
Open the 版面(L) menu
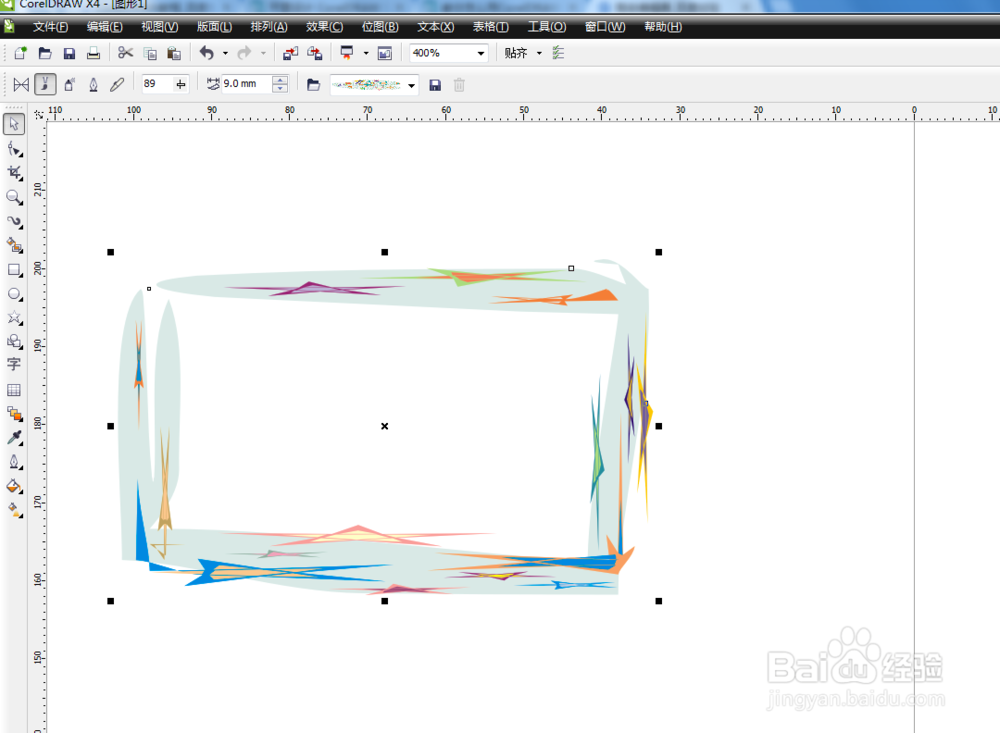click(x=214, y=27)
